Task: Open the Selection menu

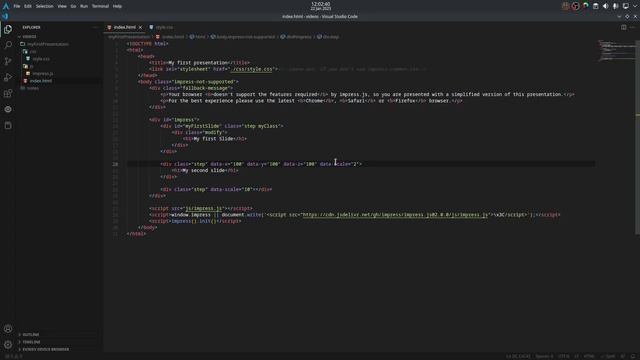Action: click(x=44, y=6)
